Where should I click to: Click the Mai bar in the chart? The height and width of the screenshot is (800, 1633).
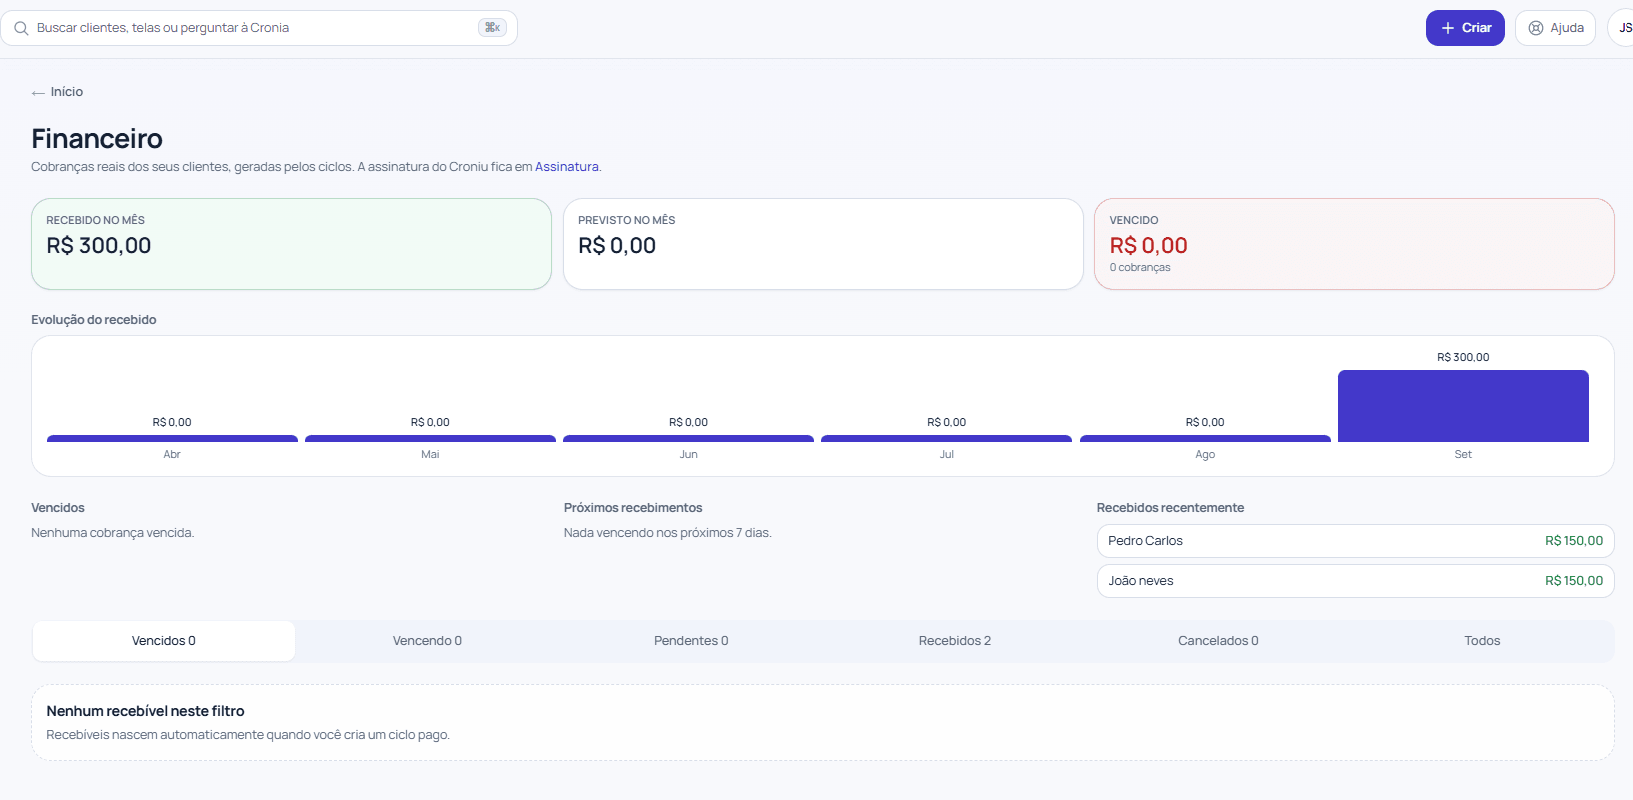pos(430,438)
